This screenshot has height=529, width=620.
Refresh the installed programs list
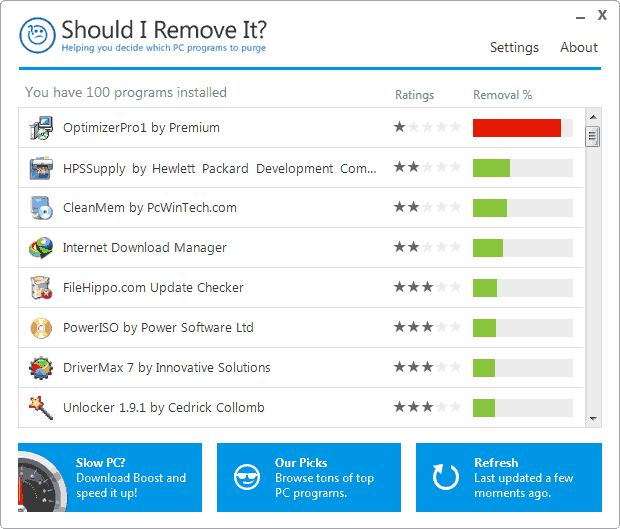pyautogui.click(x=509, y=478)
